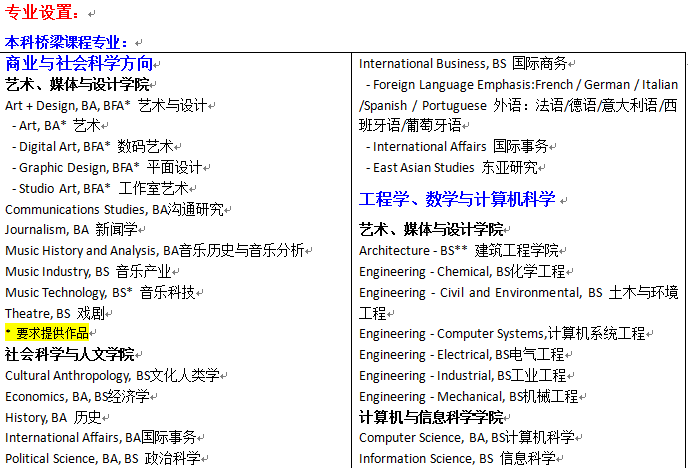Click the Communications Studies, BA 沟通研究 line
This screenshot has height=468, width=688.
click(114, 209)
